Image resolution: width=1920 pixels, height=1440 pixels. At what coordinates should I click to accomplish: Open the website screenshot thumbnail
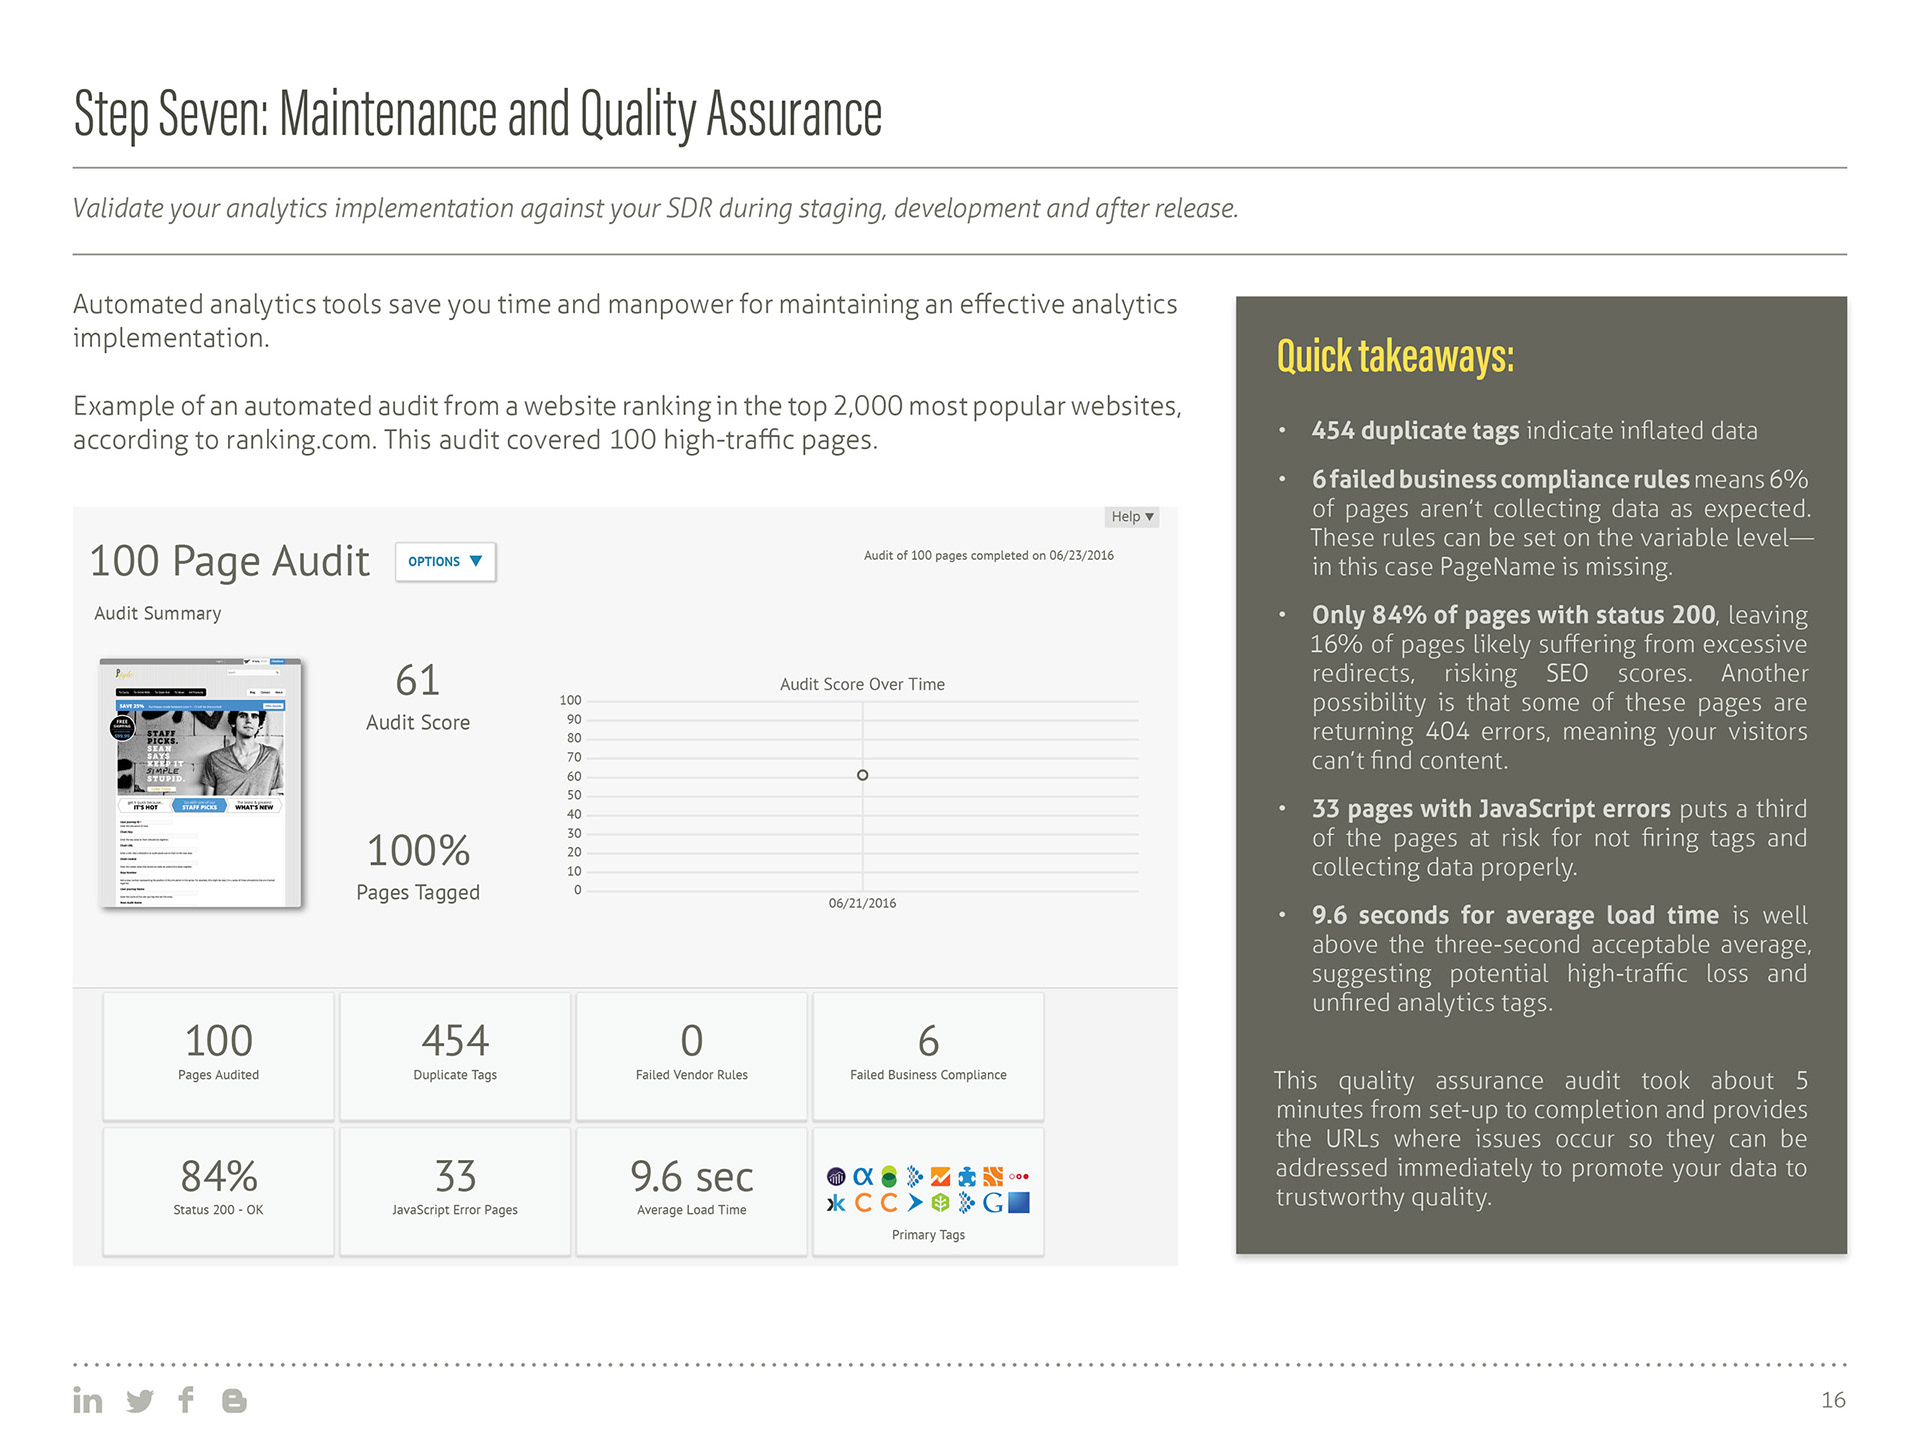pyautogui.click(x=201, y=783)
